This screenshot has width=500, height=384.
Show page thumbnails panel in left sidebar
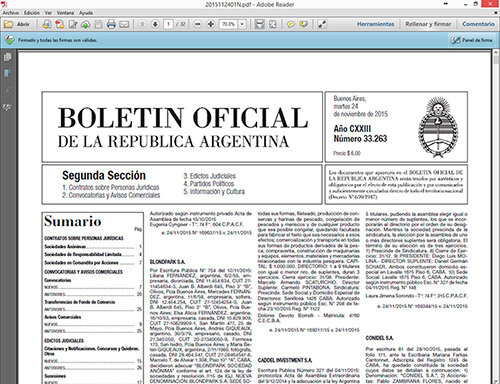pos(7,57)
